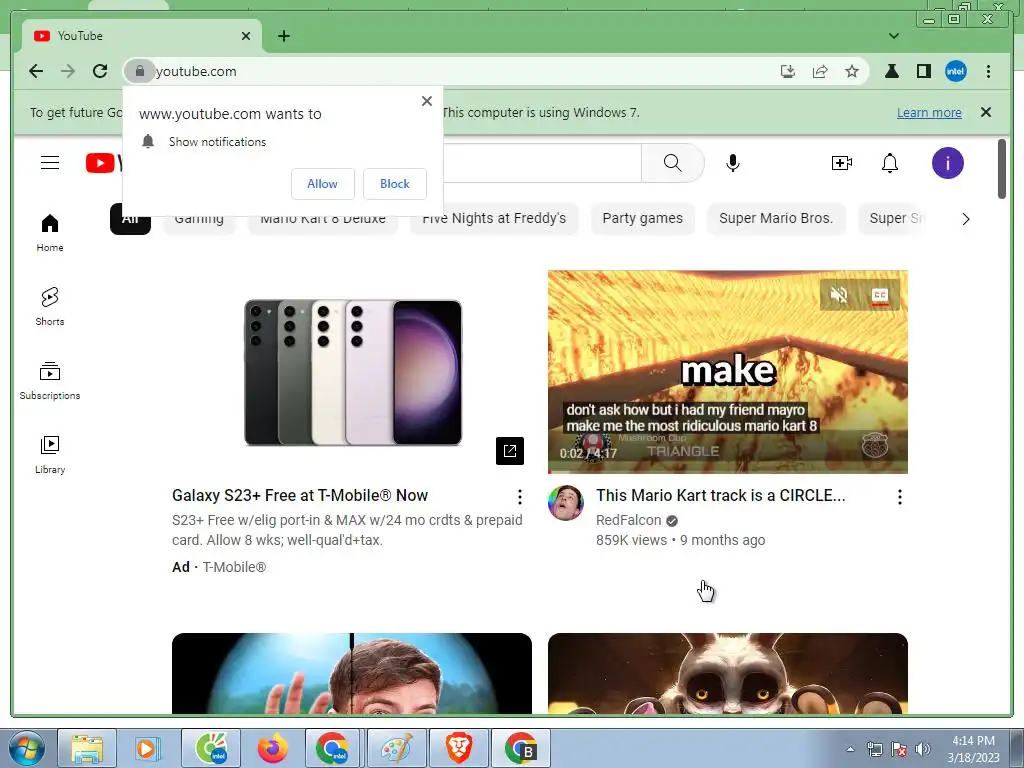
Task: Open the Chrome three-dot menu
Action: click(988, 71)
